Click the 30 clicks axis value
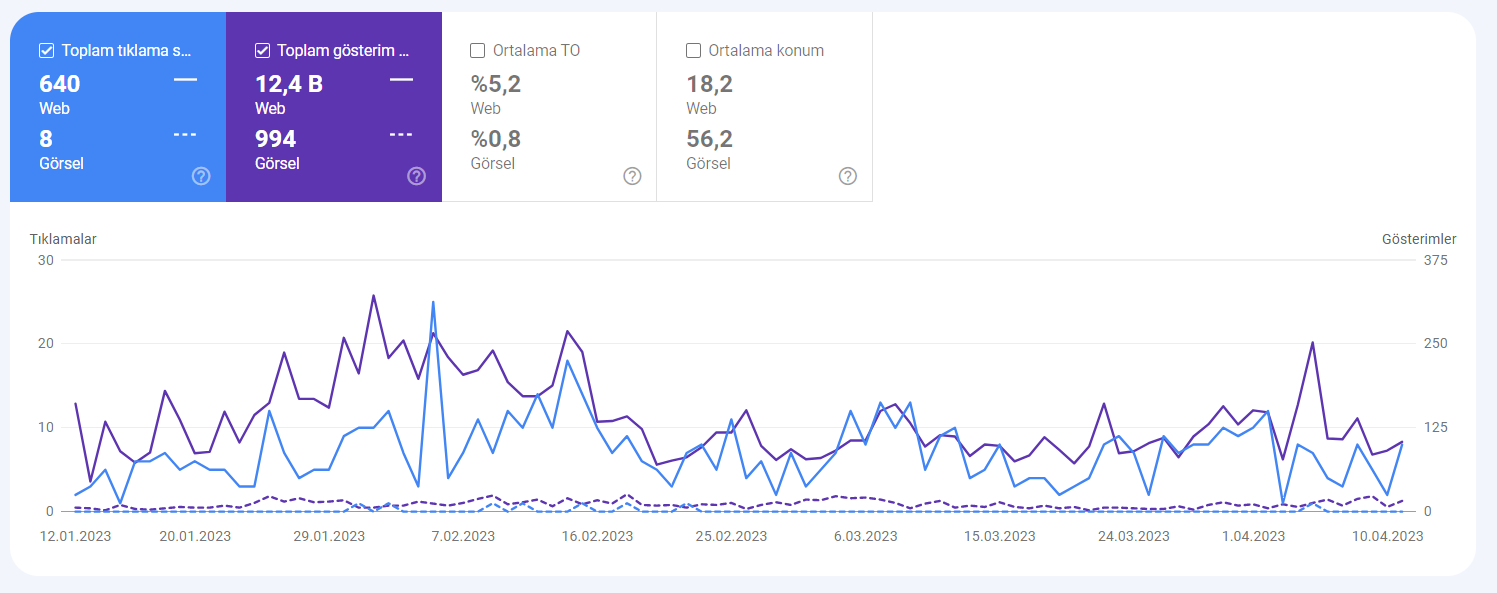Image resolution: width=1497 pixels, height=593 pixels. click(46, 260)
